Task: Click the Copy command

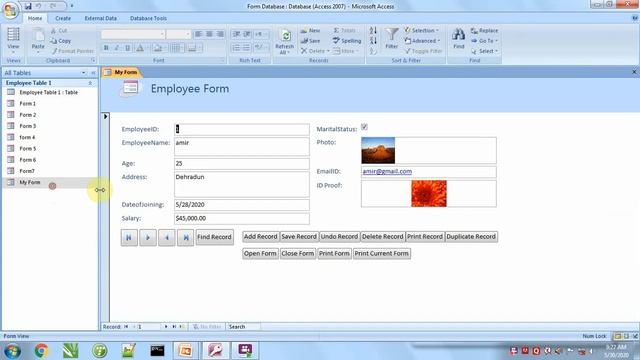Action: tap(60, 41)
